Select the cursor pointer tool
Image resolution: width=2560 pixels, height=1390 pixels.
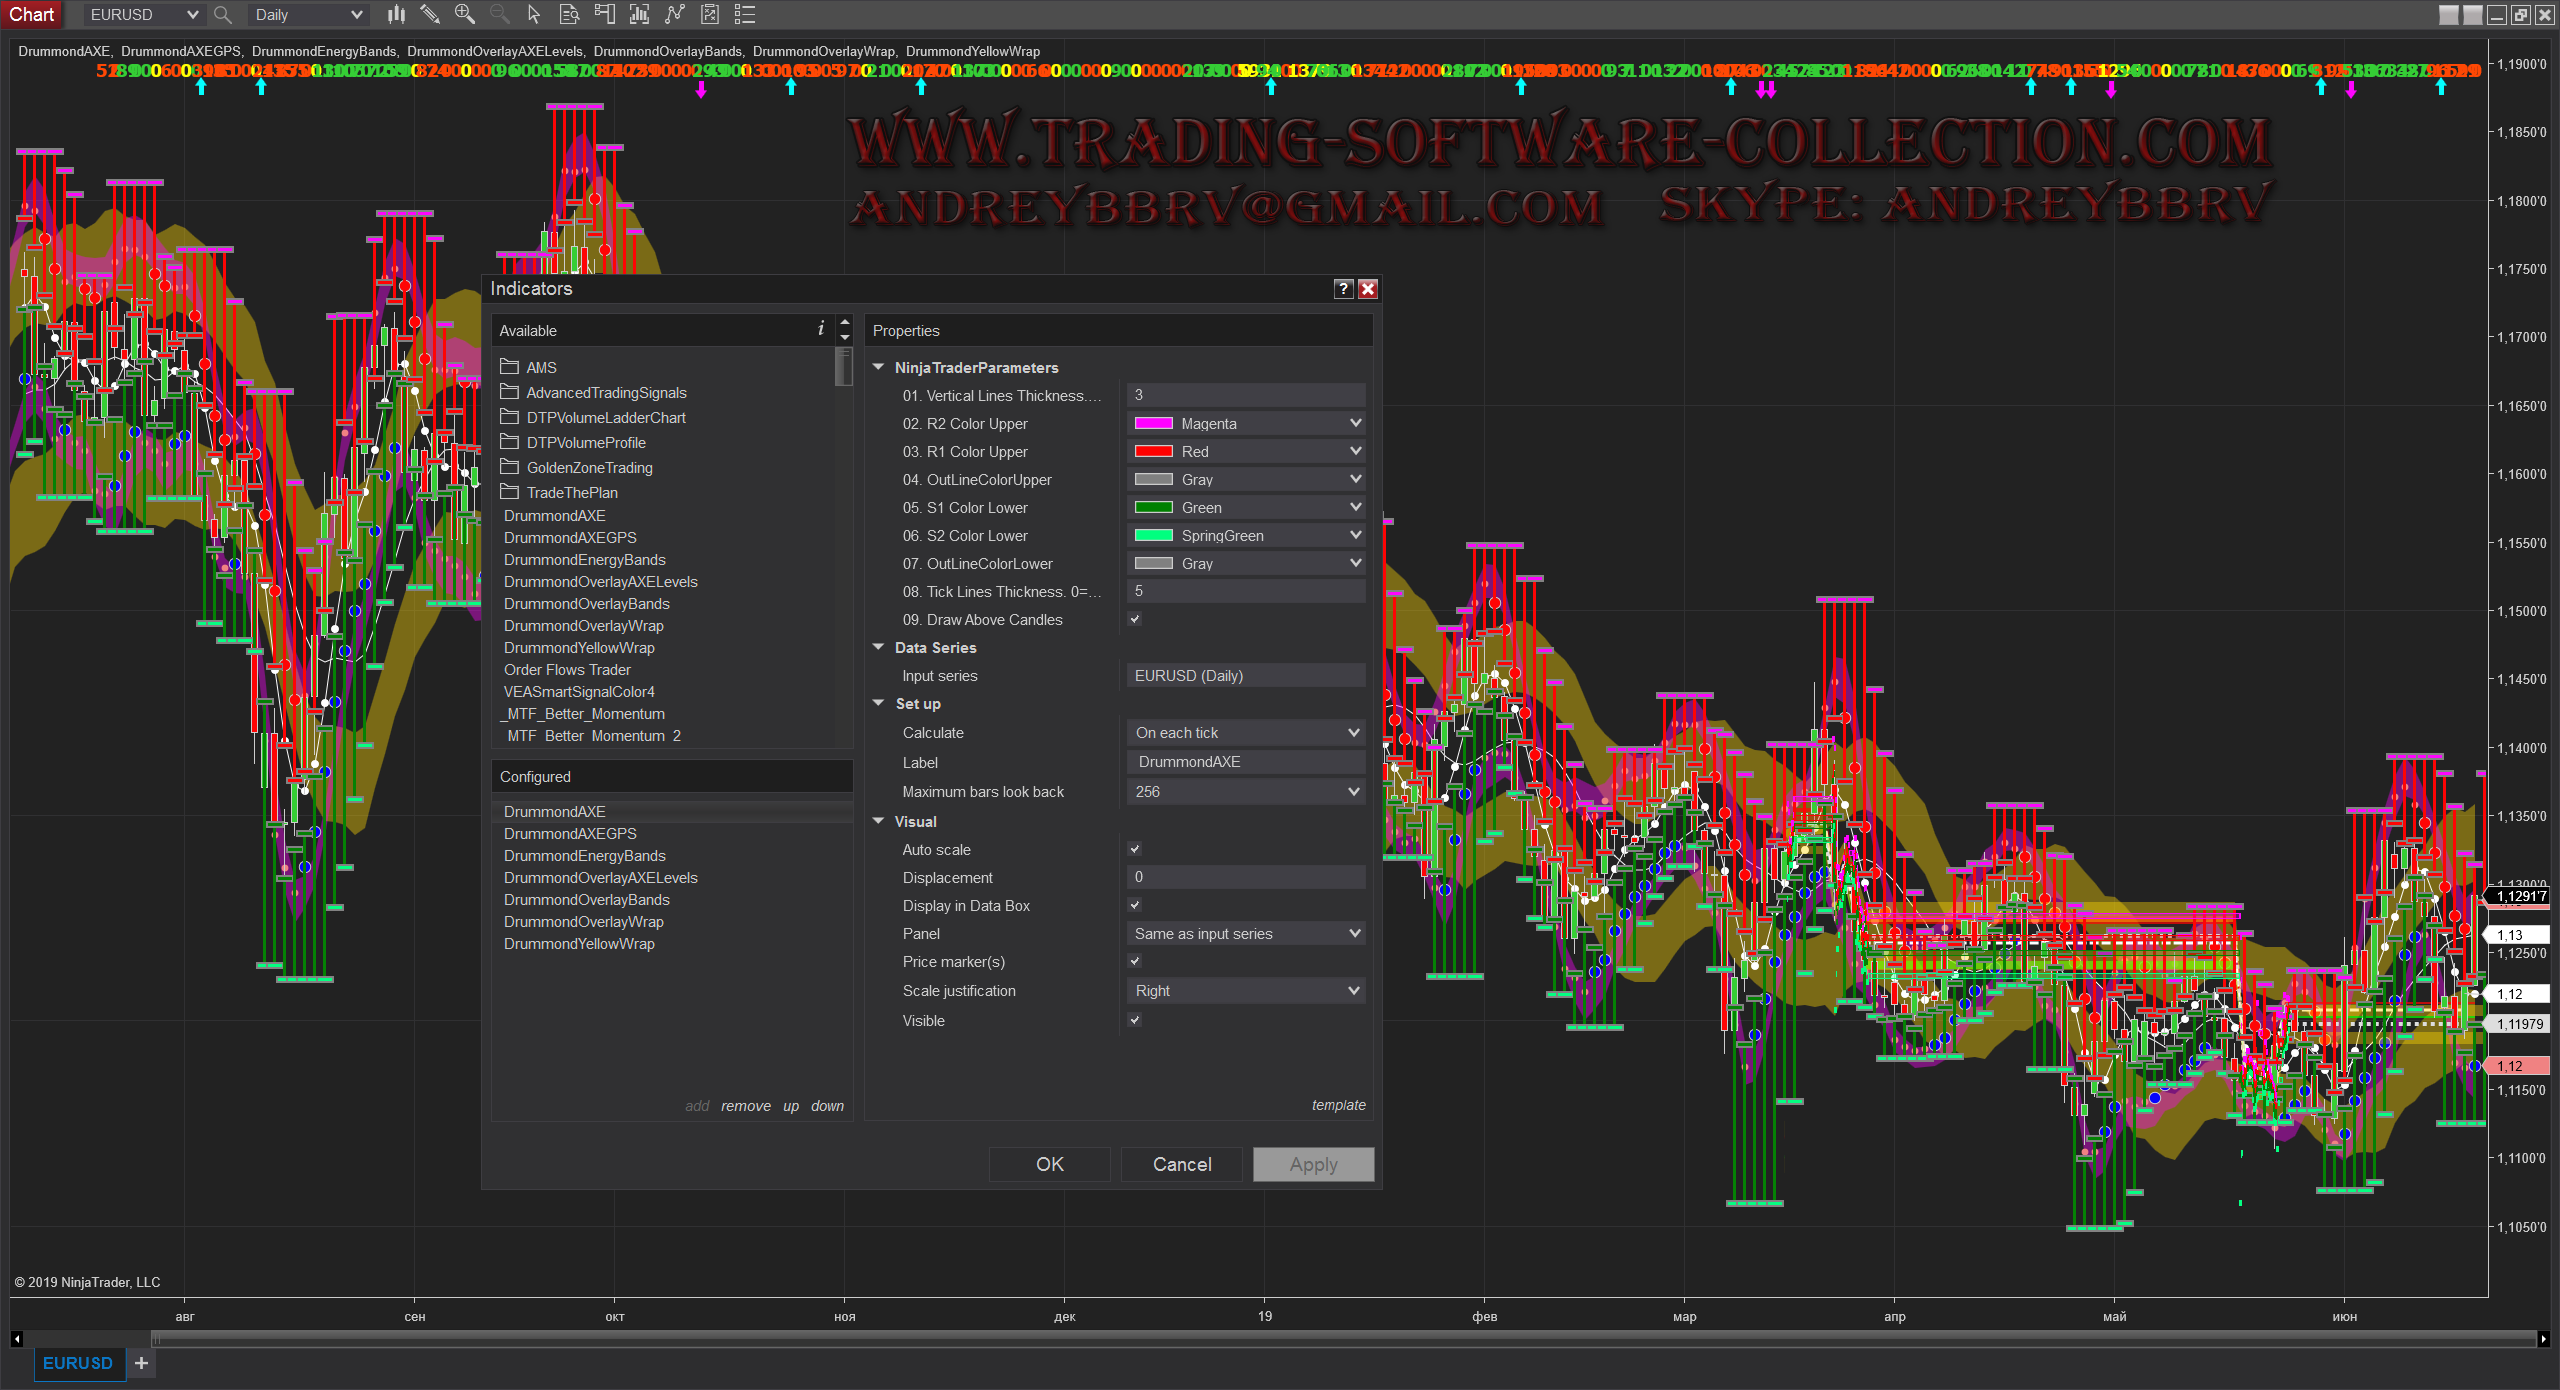point(534,14)
